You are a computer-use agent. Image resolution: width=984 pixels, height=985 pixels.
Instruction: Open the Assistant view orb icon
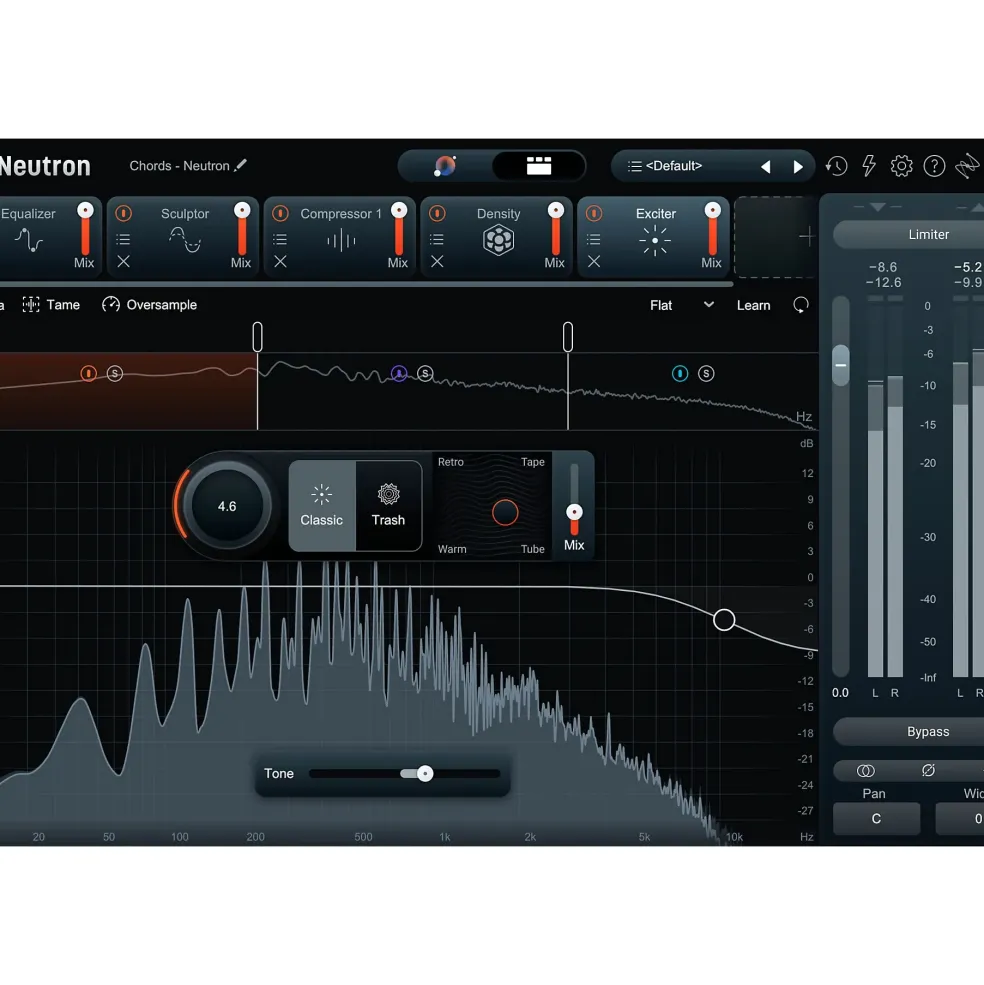pyautogui.click(x=445, y=166)
